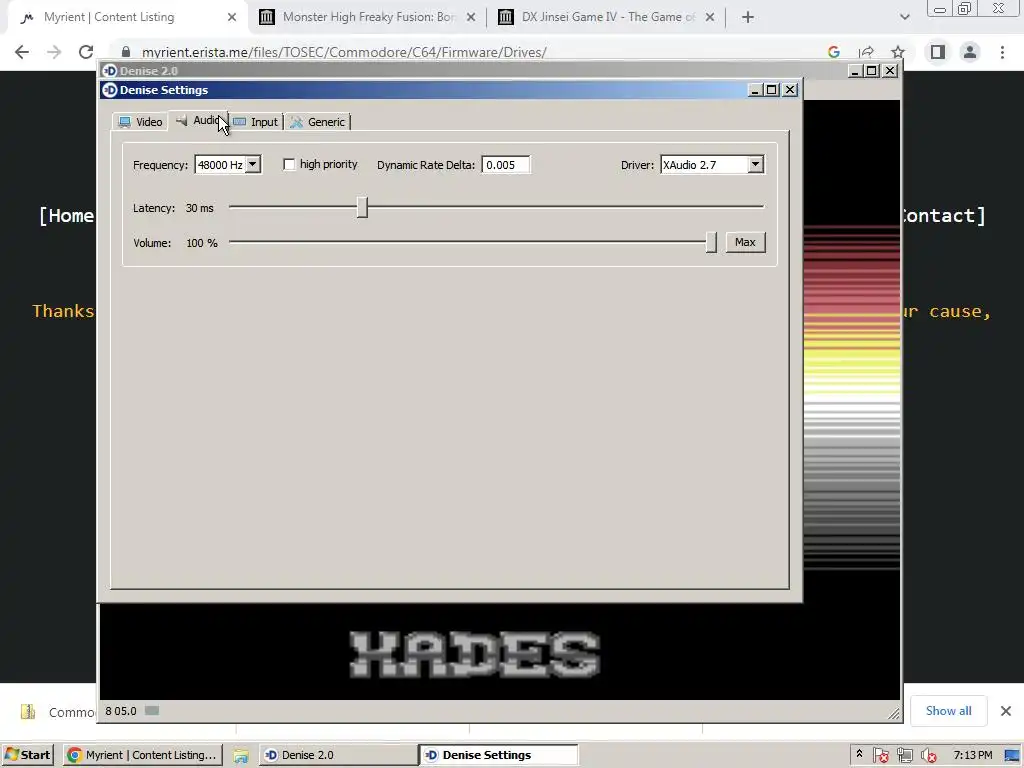Open the Generic settings tab
This screenshot has width=1024, height=768.
coord(317,121)
